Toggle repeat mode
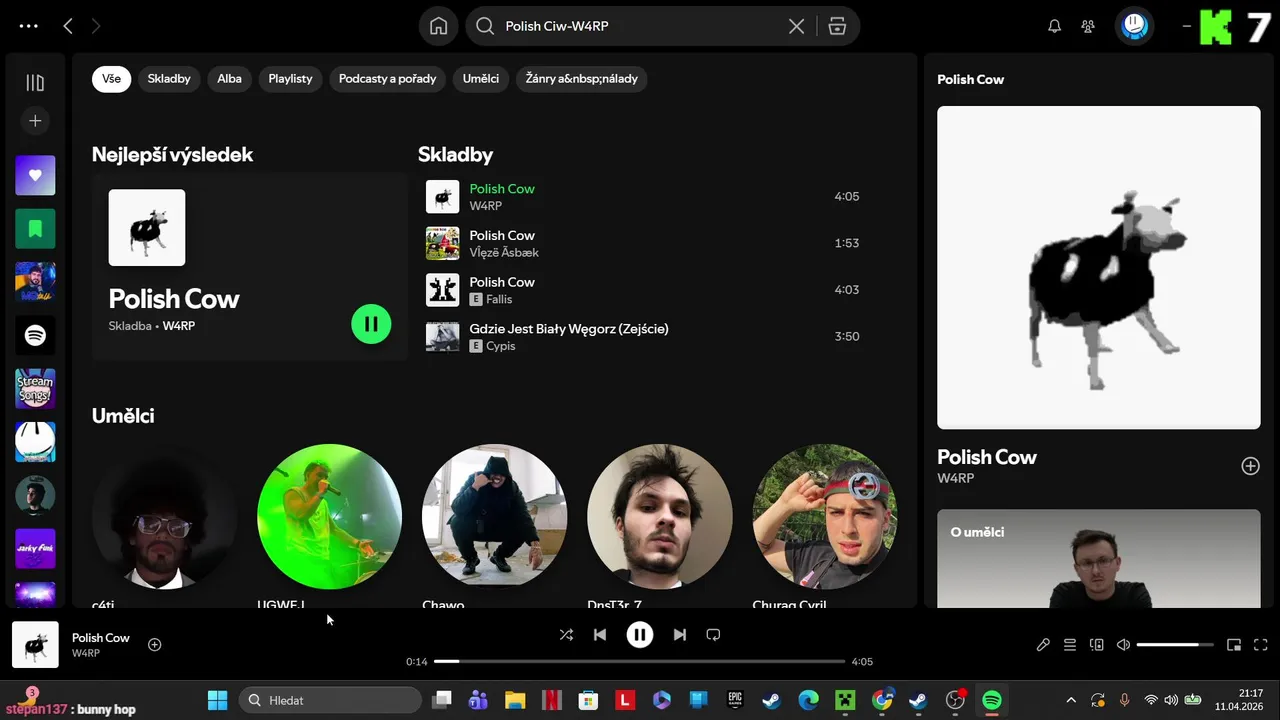This screenshot has height=720, width=1280. [713, 635]
